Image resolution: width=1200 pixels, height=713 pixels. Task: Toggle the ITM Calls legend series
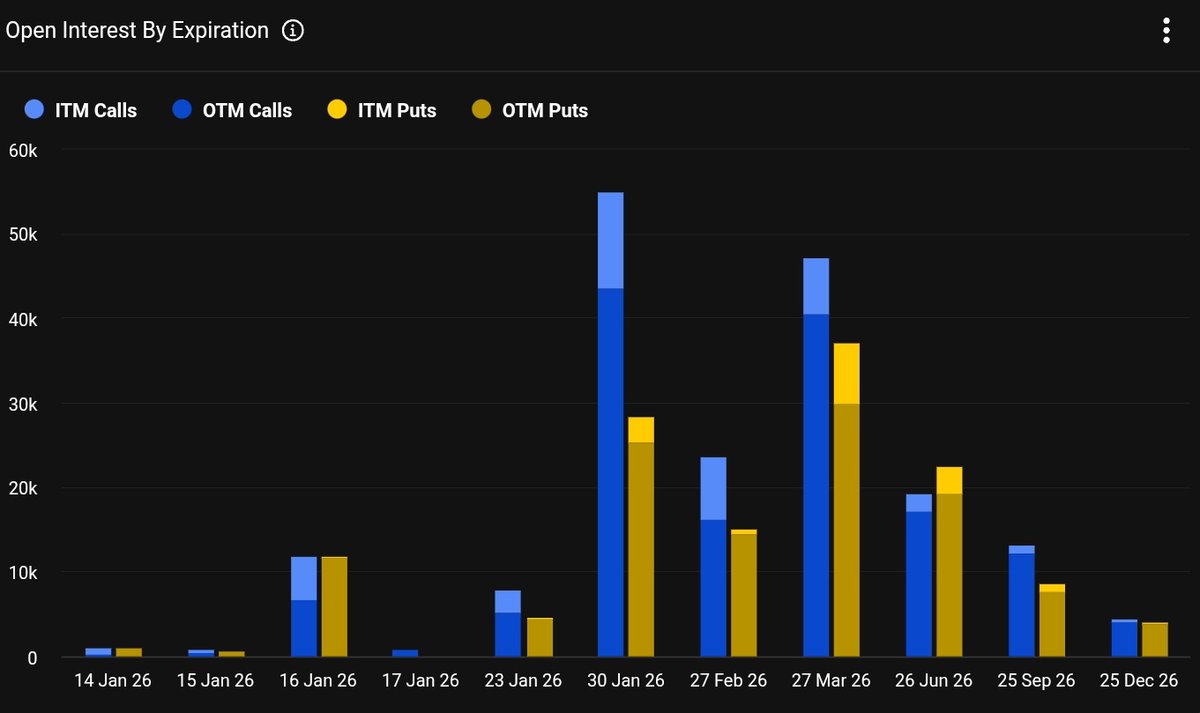point(82,110)
